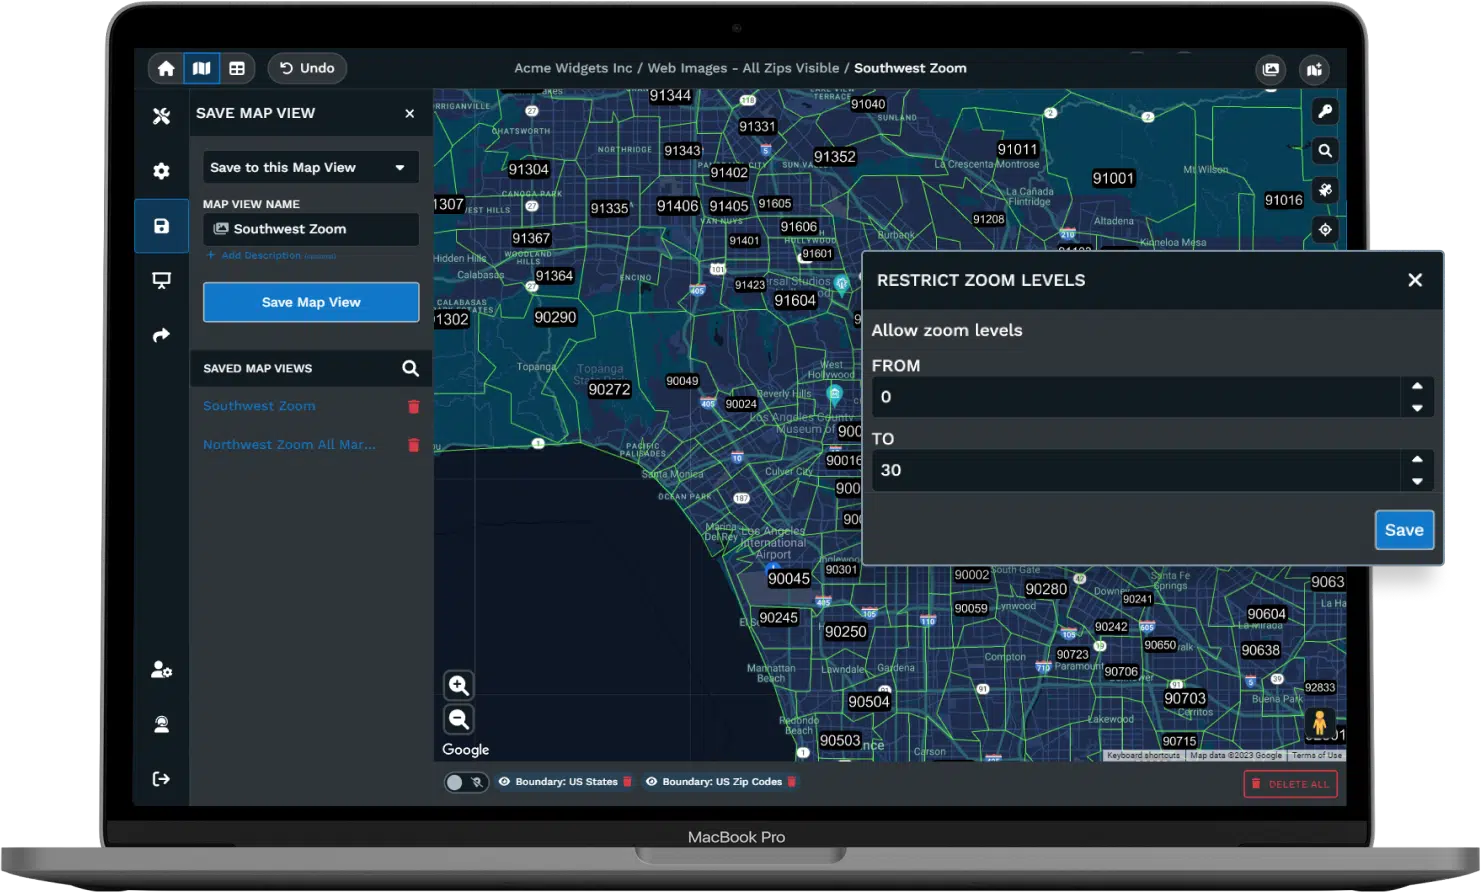
Task: Switch to the table grid view tab
Action: pyautogui.click(x=237, y=68)
